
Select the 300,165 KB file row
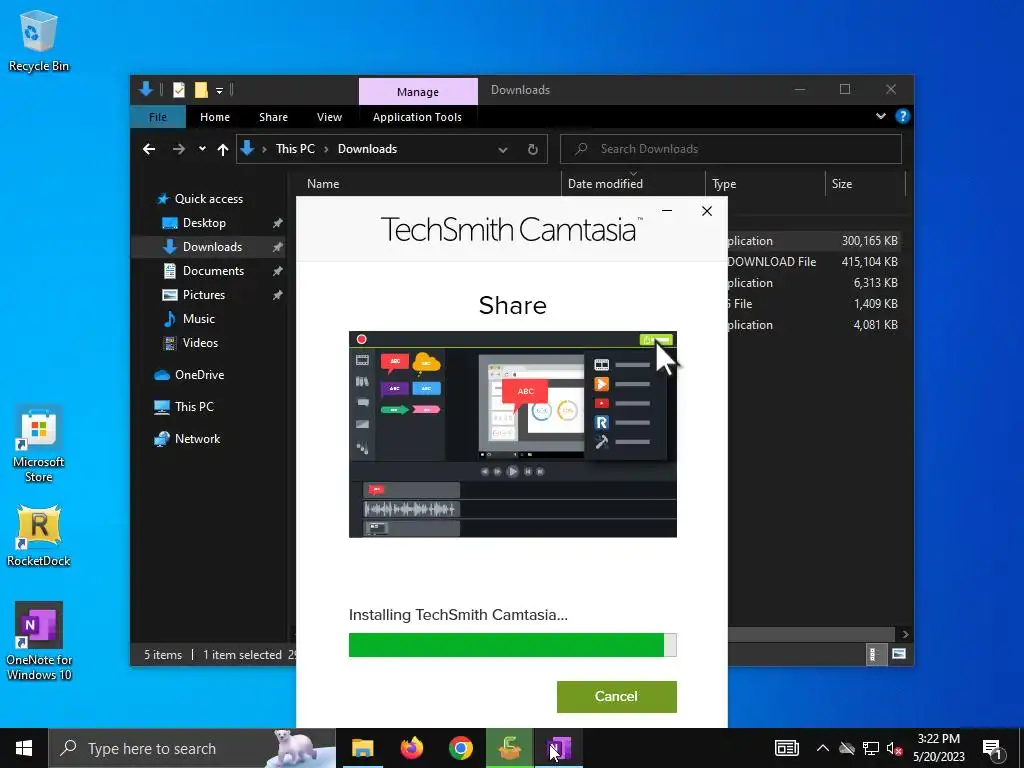[x=814, y=241]
